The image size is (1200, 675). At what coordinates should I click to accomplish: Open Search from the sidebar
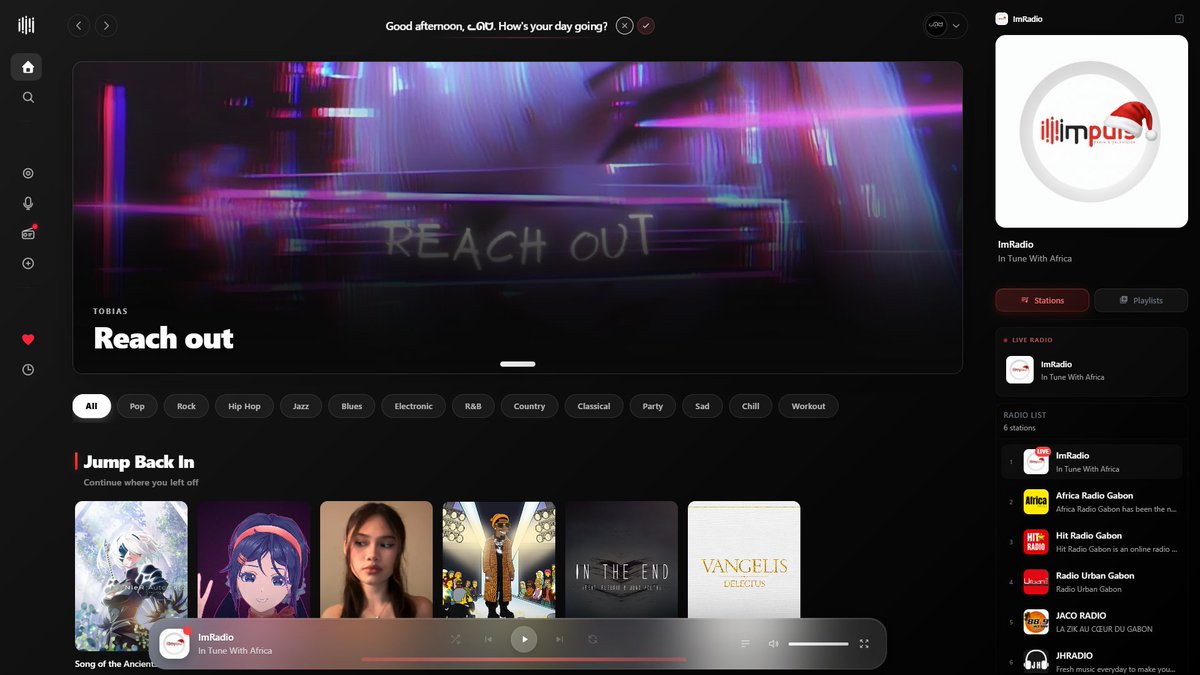[x=28, y=97]
